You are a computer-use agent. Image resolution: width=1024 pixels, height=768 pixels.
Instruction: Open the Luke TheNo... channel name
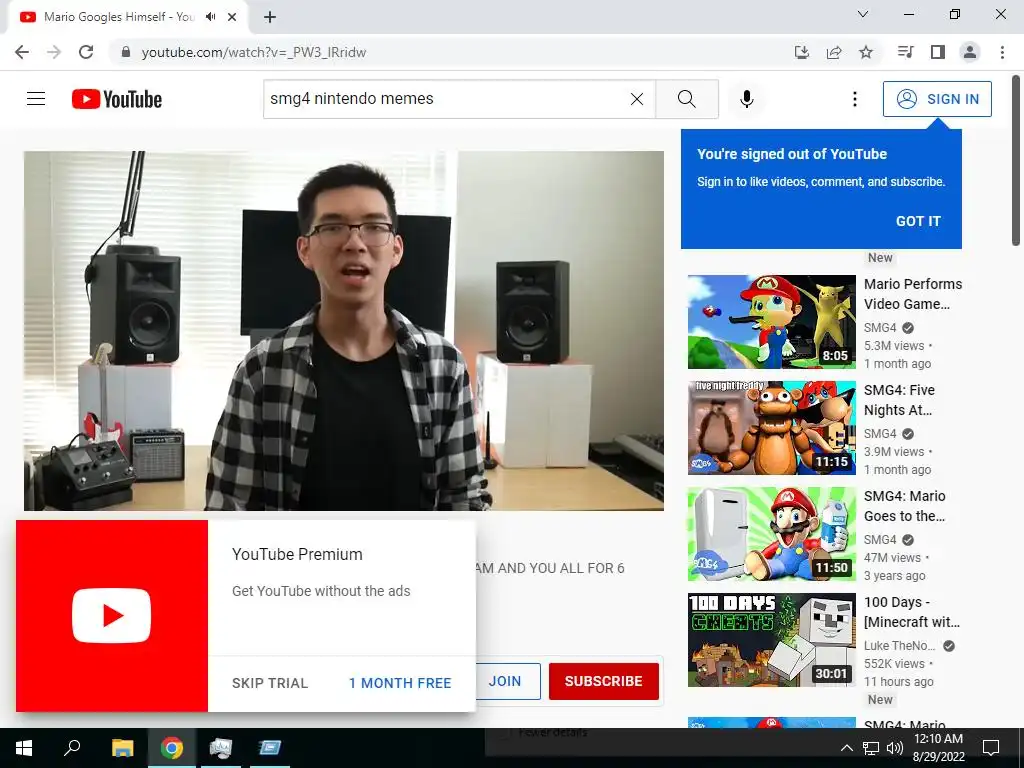click(899, 645)
